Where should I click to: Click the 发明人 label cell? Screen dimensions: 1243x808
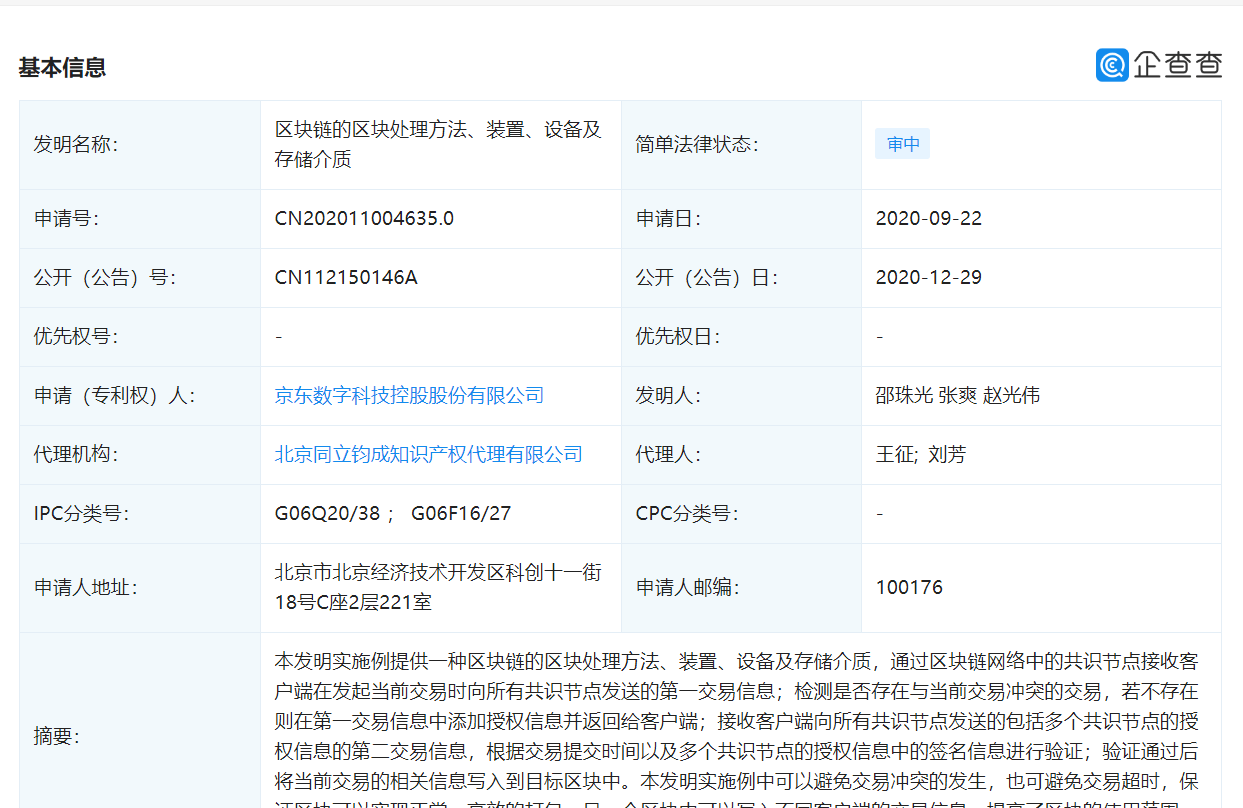741,396
